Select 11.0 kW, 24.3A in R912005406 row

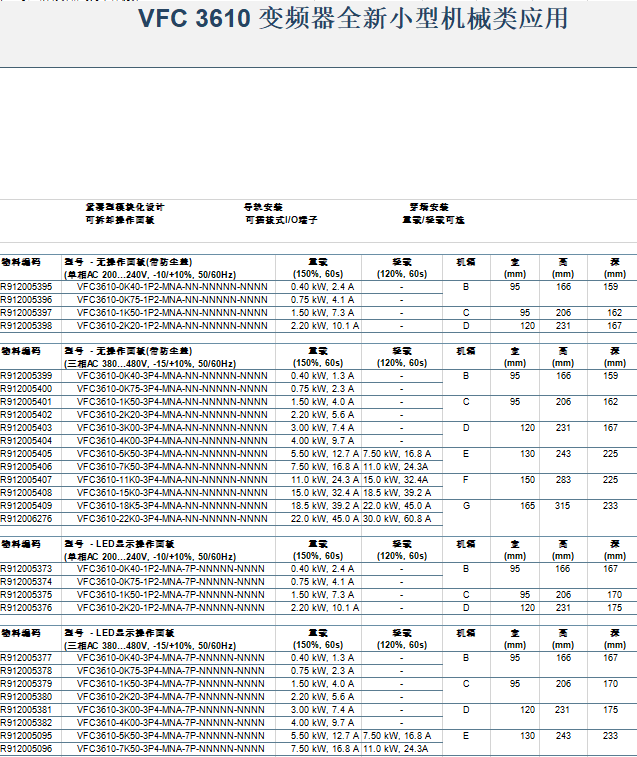pos(395,467)
